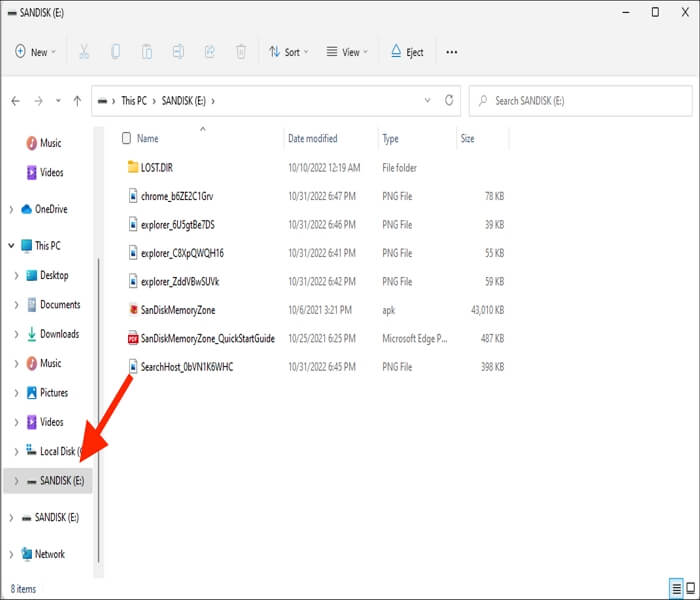Tick the select-all checkbox beside Name
This screenshot has width=700, height=600.
tap(126, 139)
